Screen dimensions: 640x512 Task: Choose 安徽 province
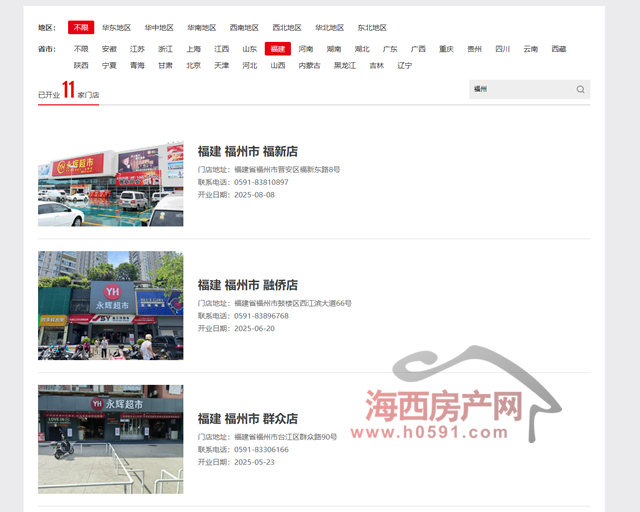pyautogui.click(x=109, y=49)
